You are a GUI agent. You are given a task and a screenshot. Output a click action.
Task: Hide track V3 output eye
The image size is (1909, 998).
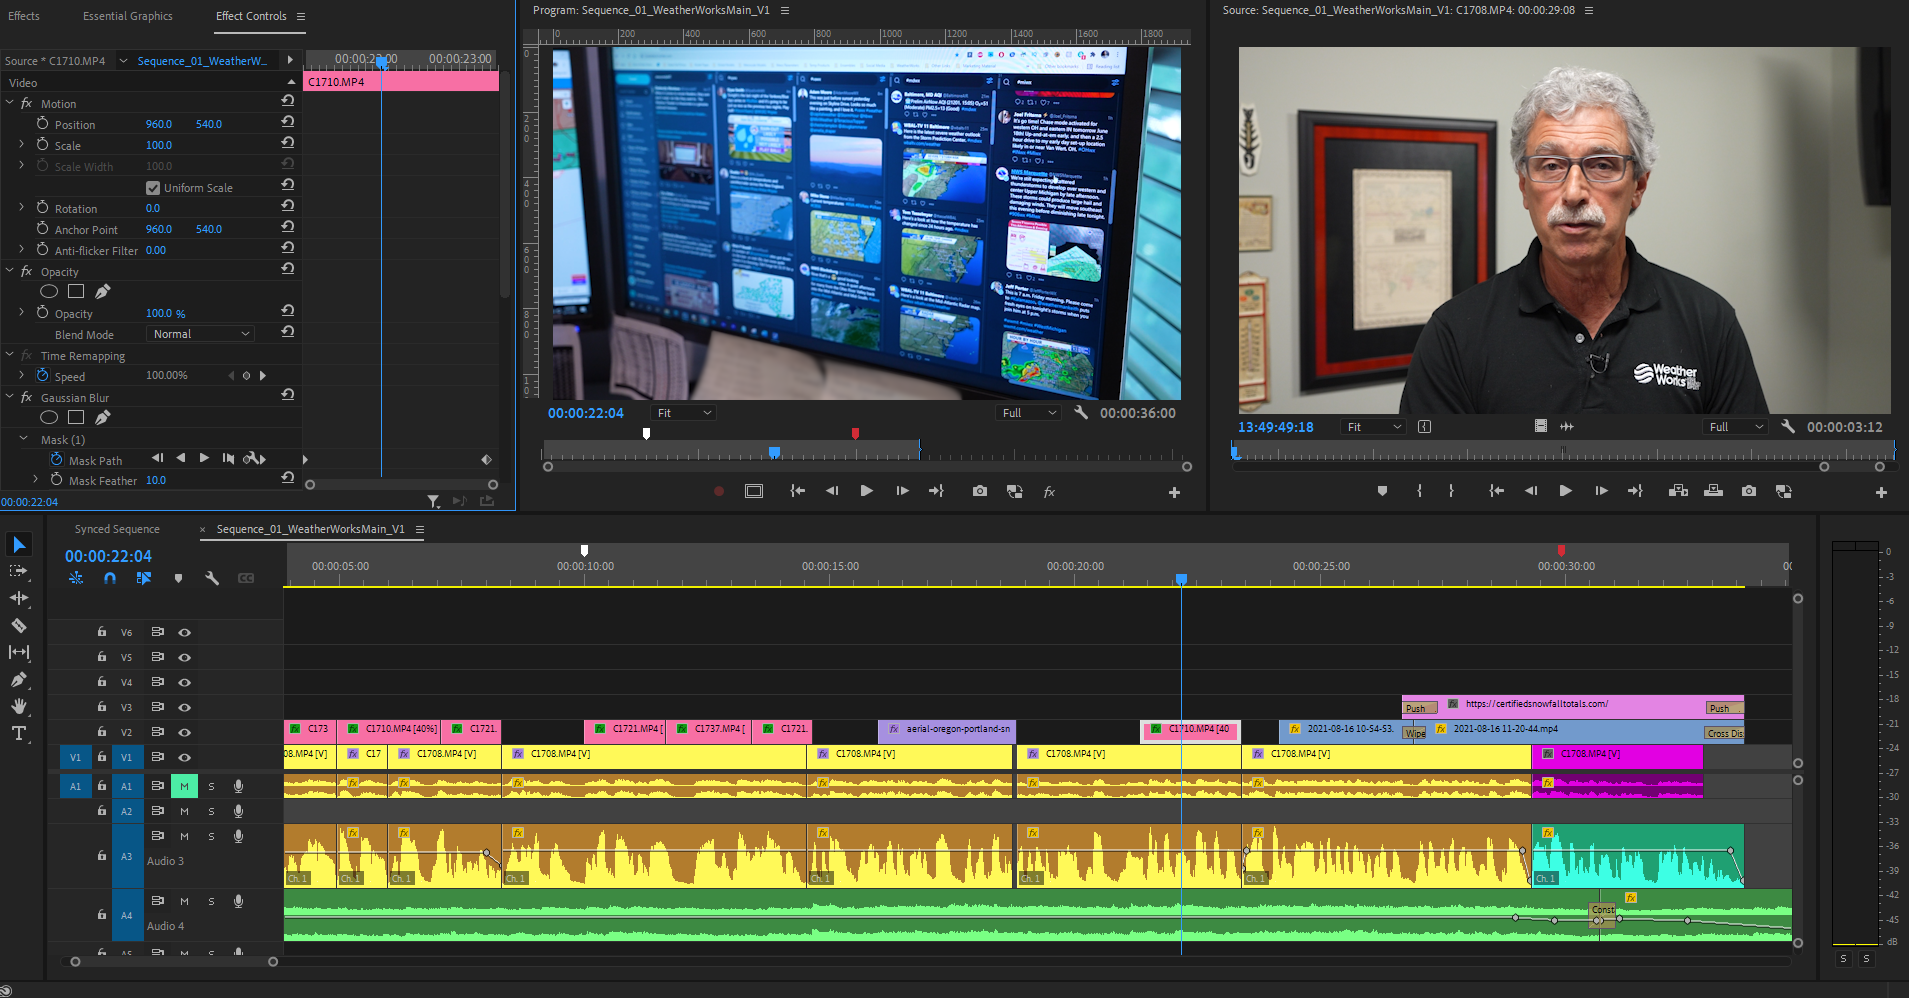tap(184, 707)
